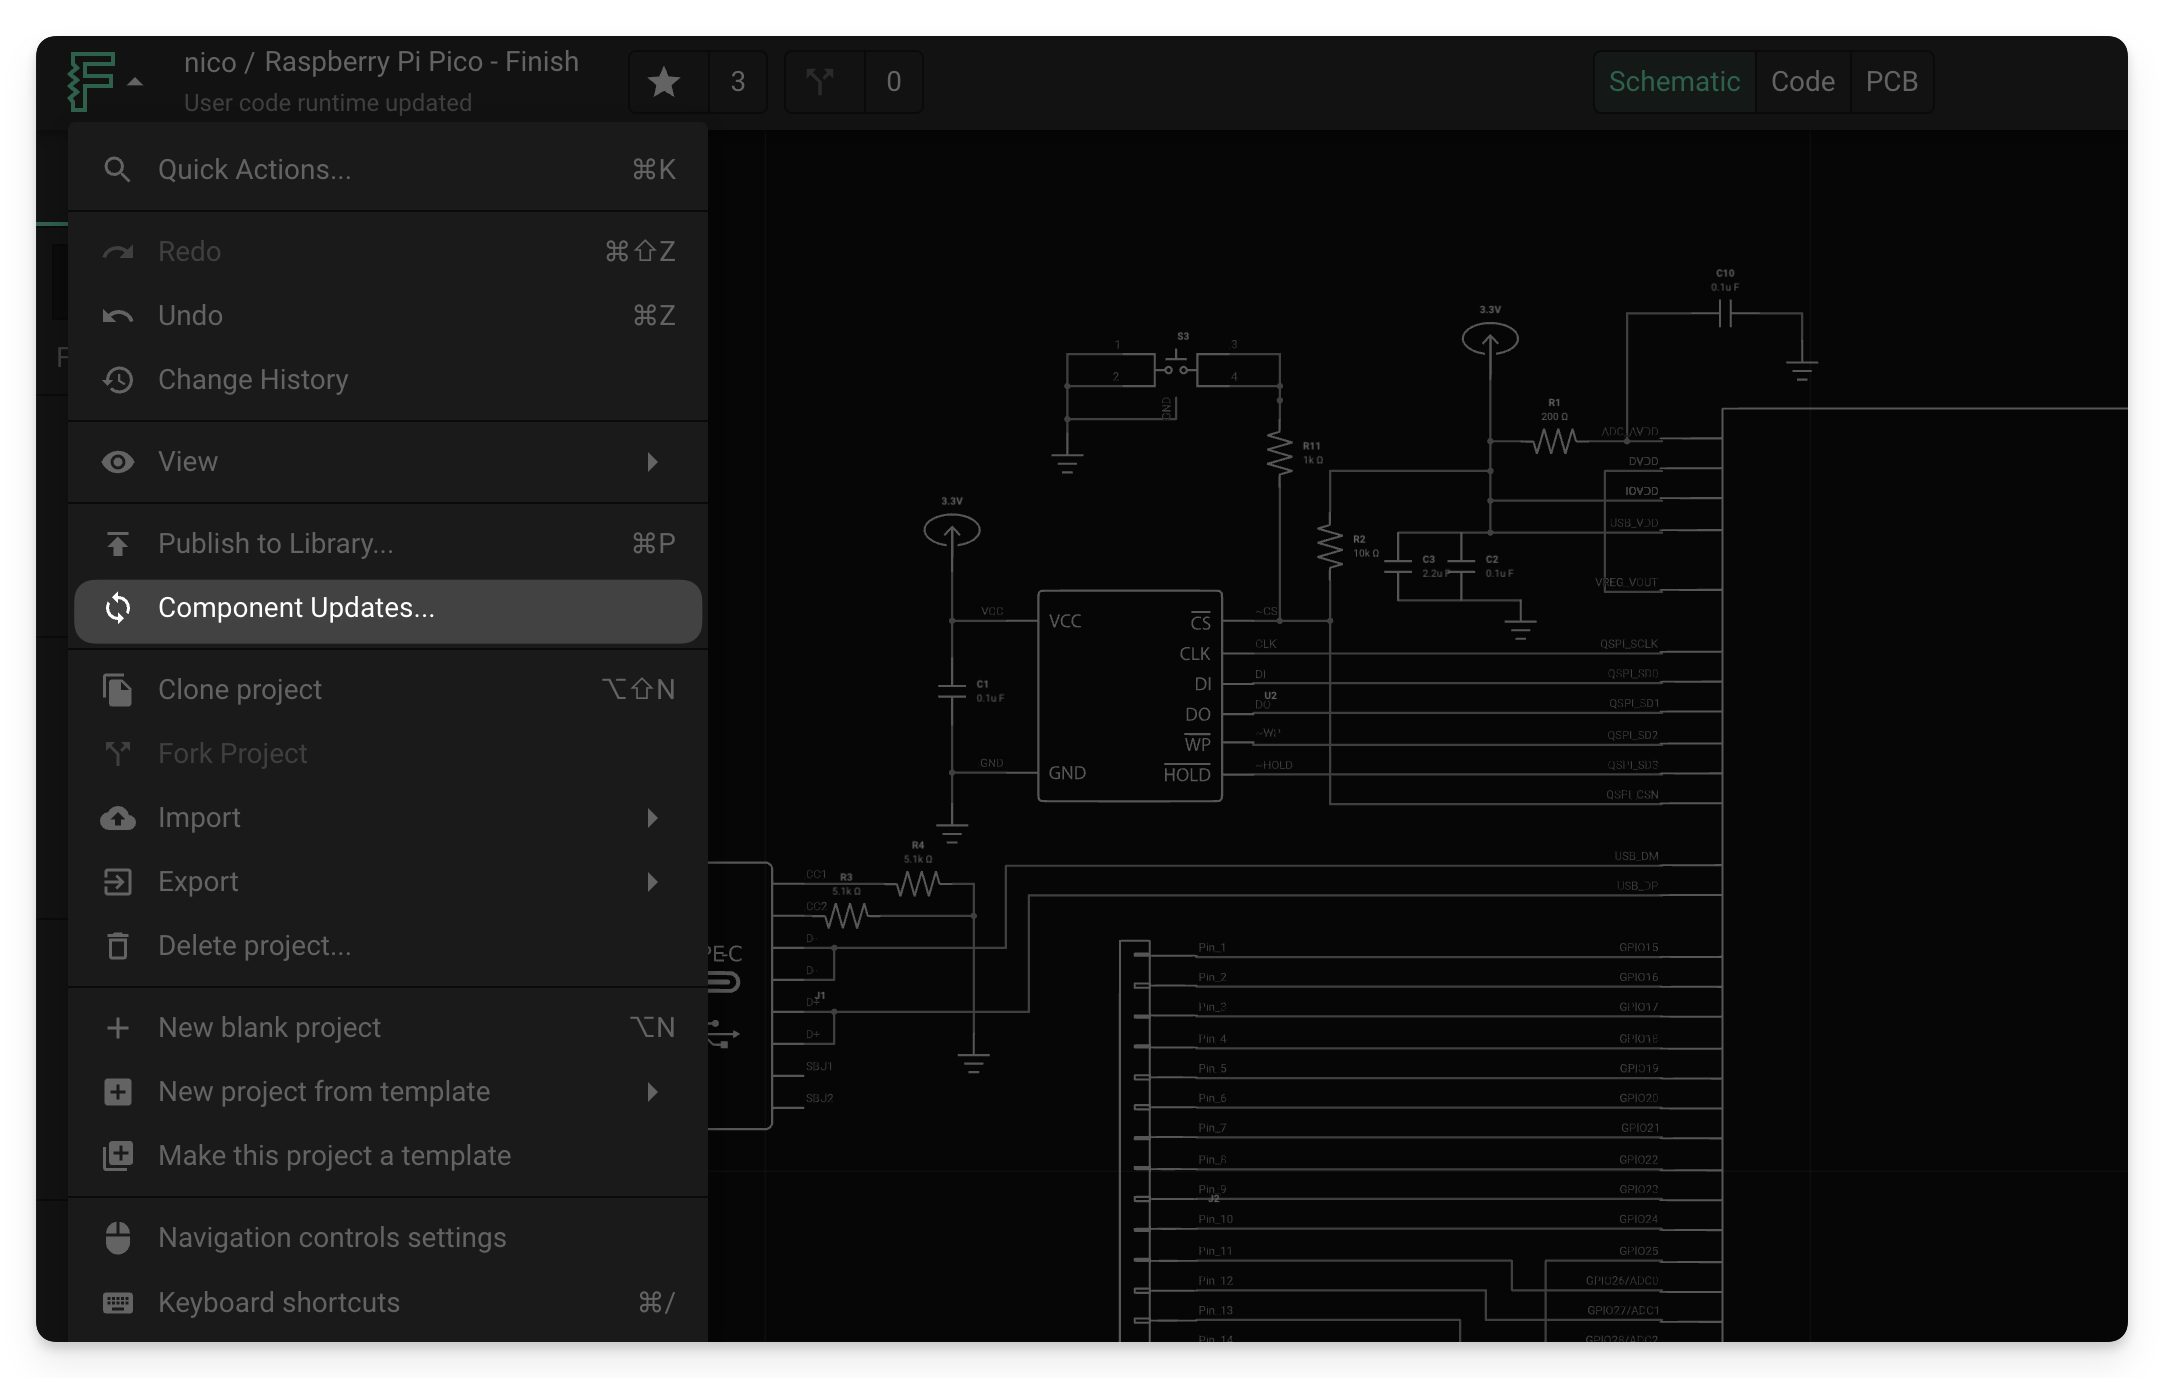Select capacitor C1 0.1uF in schematic
Image resolution: width=2164 pixels, height=1378 pixels.
[952, 690]
